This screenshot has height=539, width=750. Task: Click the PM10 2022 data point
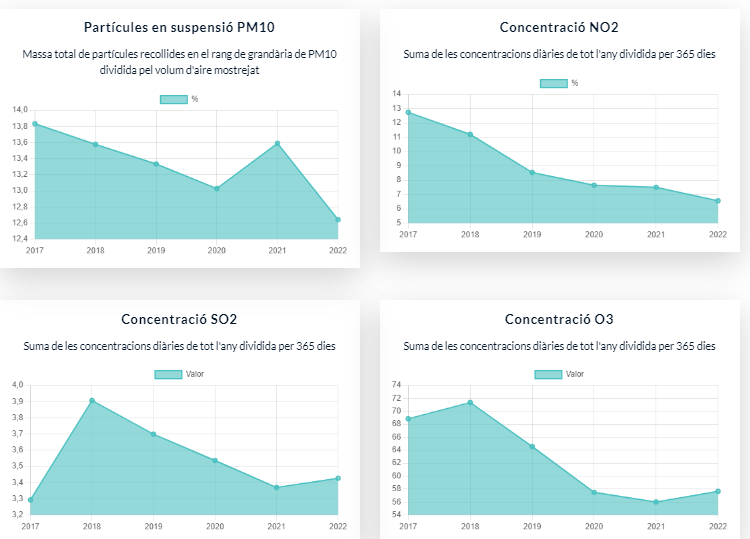pyautogui.click(x=338, y=220)
